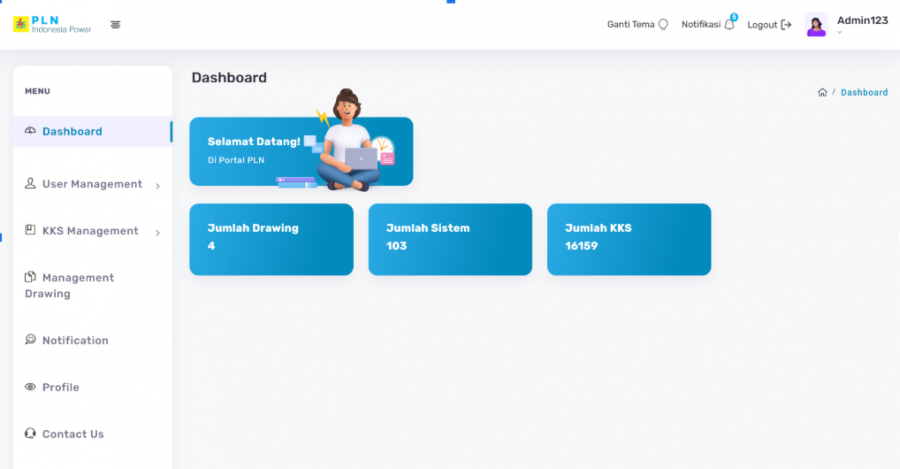
Task: Click the Logout text link
Action: [762, 25]
